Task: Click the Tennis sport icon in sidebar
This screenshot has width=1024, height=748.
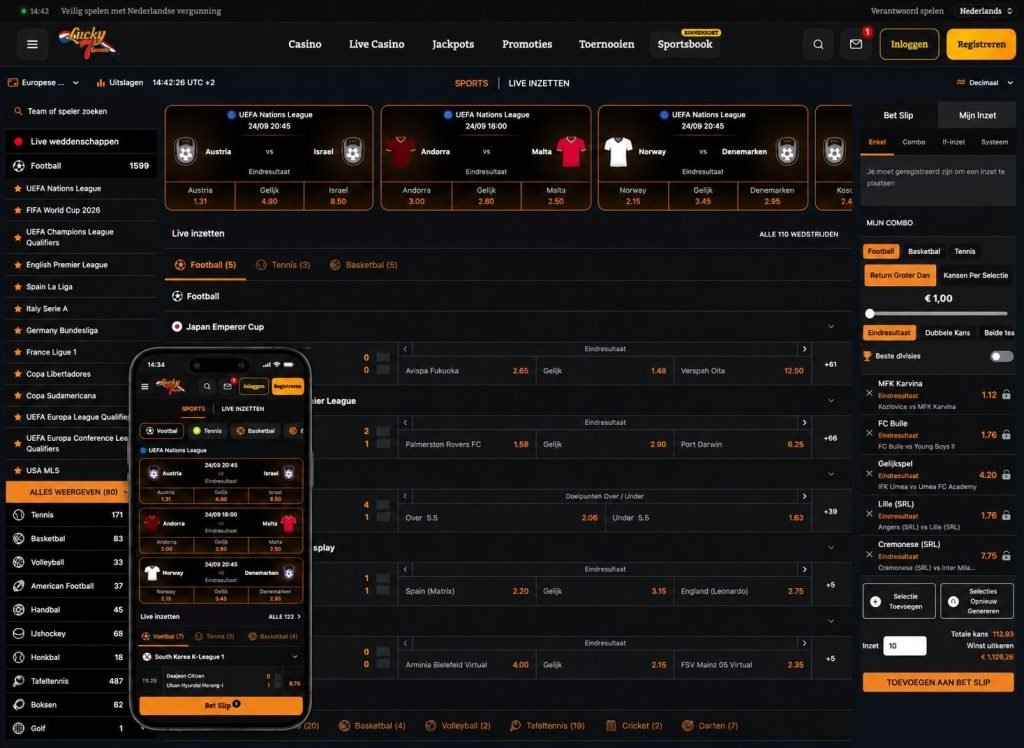Action: [19, 515]
